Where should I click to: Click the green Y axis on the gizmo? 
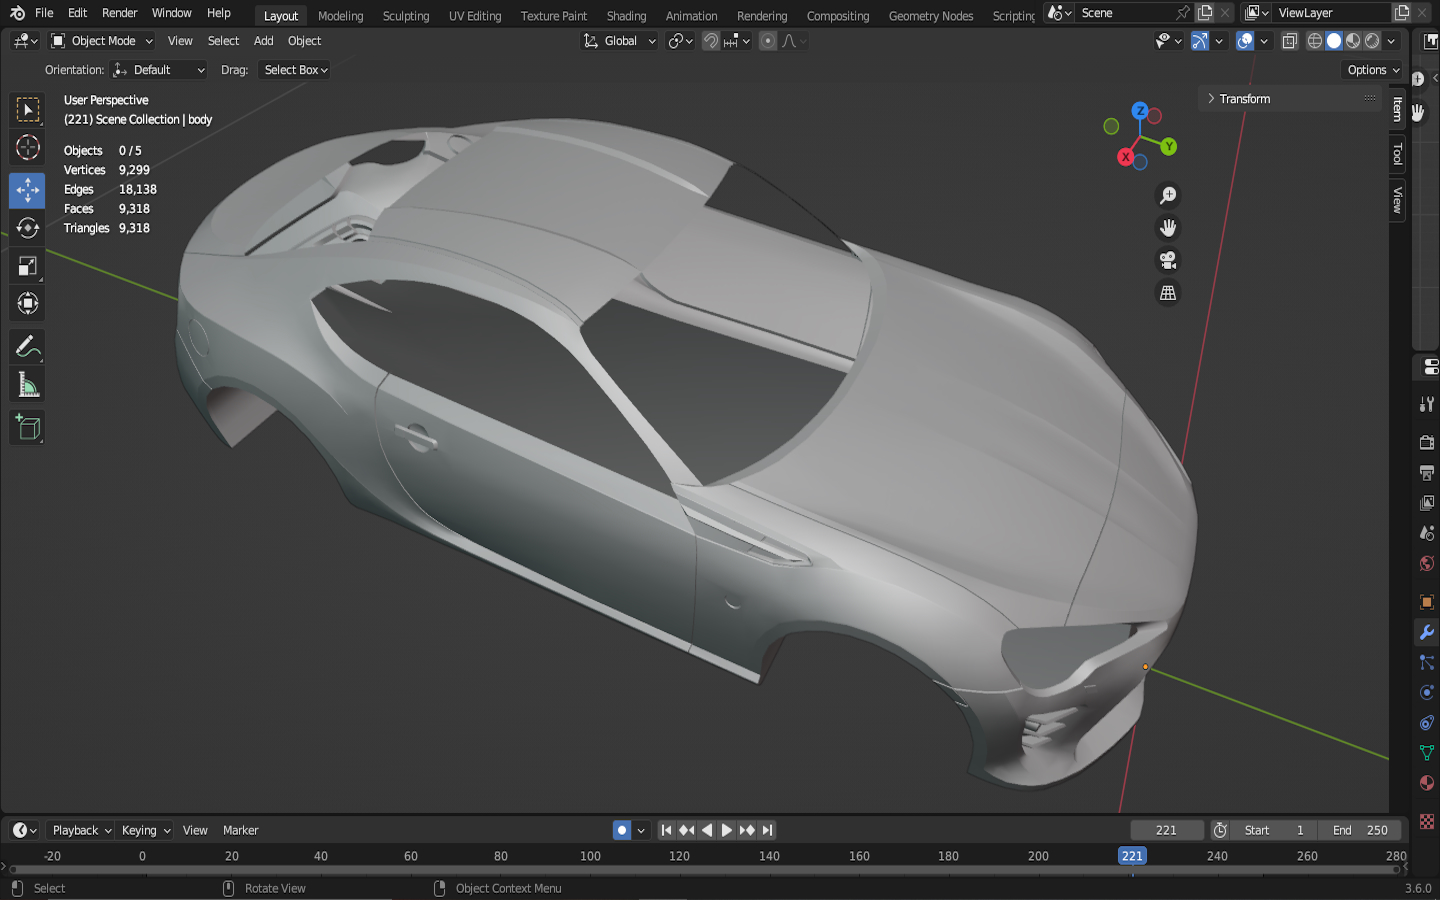(1168, 147)
